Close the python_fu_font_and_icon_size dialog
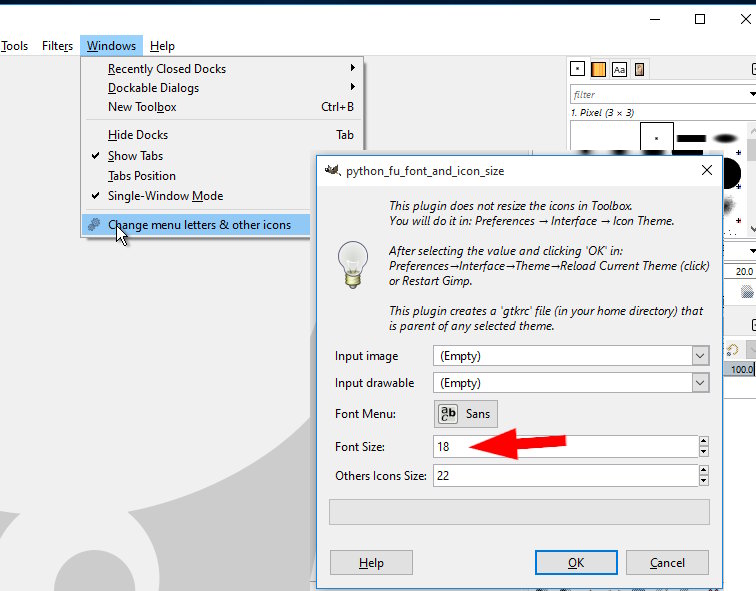Viewport: 756px width, 591px height. [x=706, y=170]
